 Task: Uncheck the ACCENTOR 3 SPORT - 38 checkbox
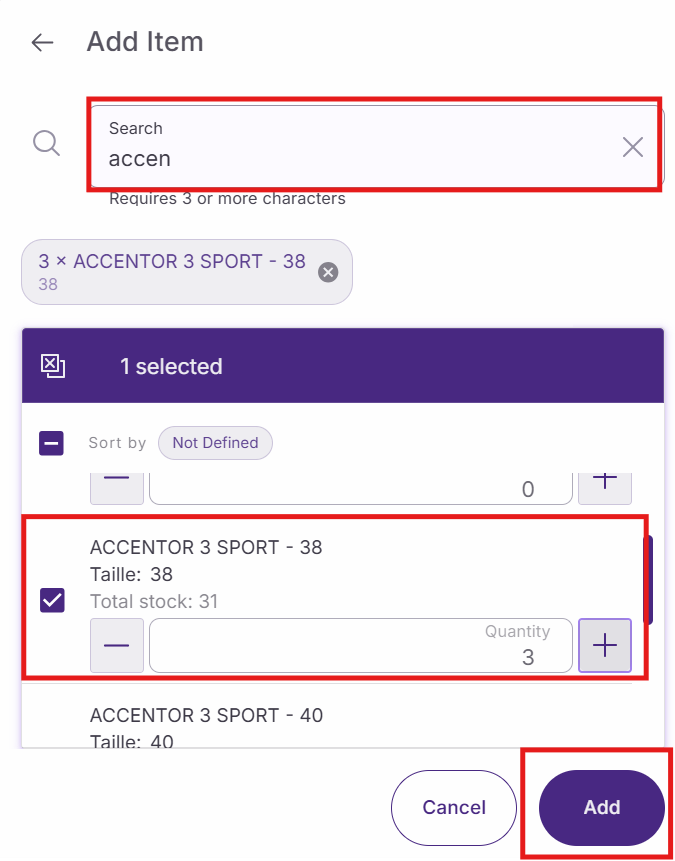click(x=52, y=600)
